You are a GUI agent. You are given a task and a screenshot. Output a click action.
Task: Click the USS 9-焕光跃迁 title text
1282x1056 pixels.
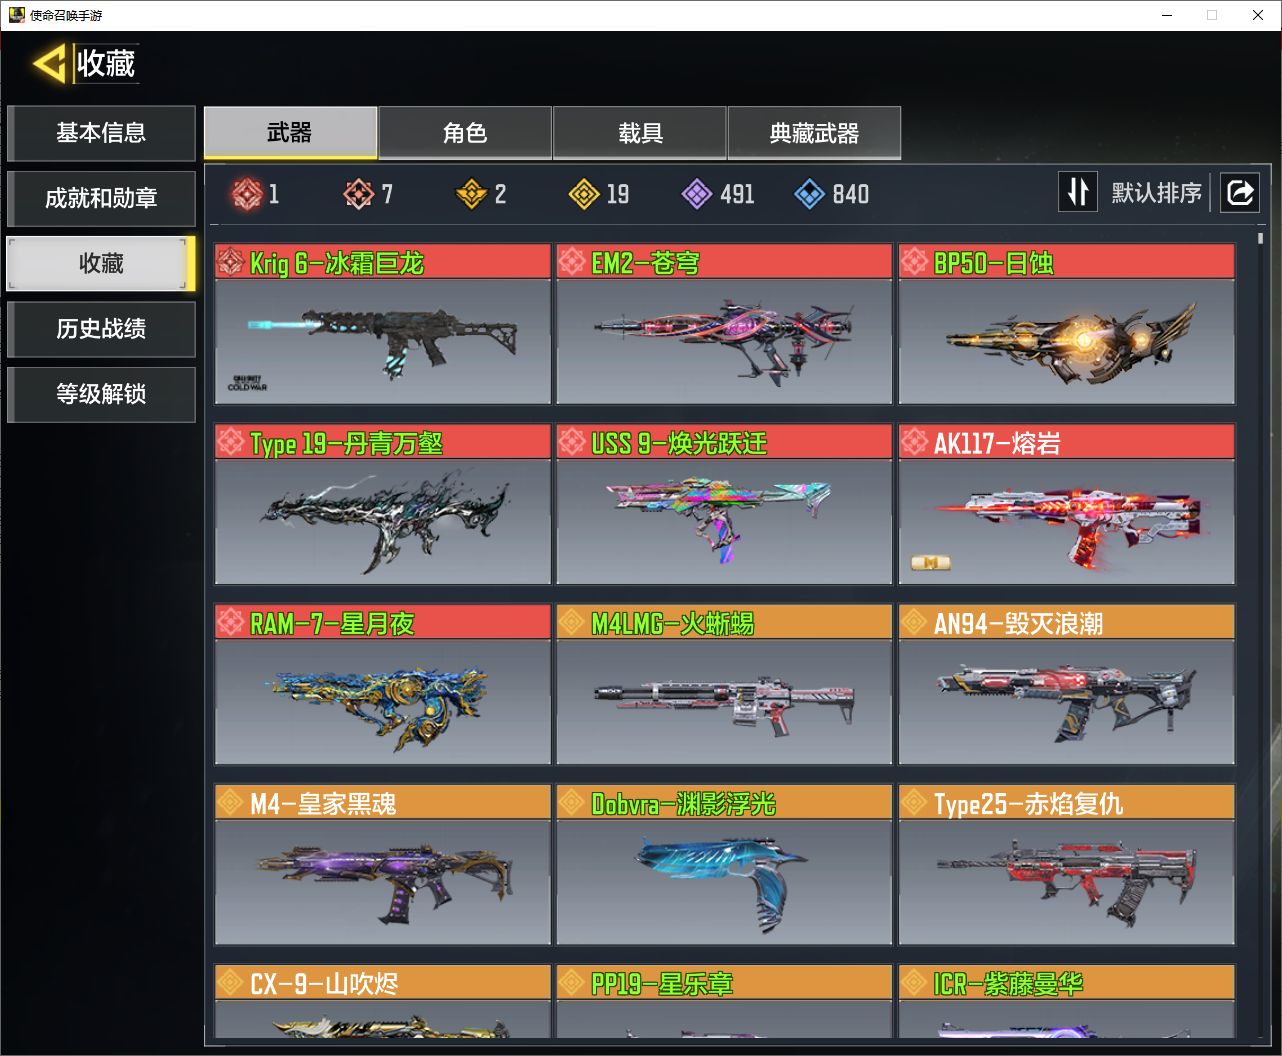[x=679, y=443]
